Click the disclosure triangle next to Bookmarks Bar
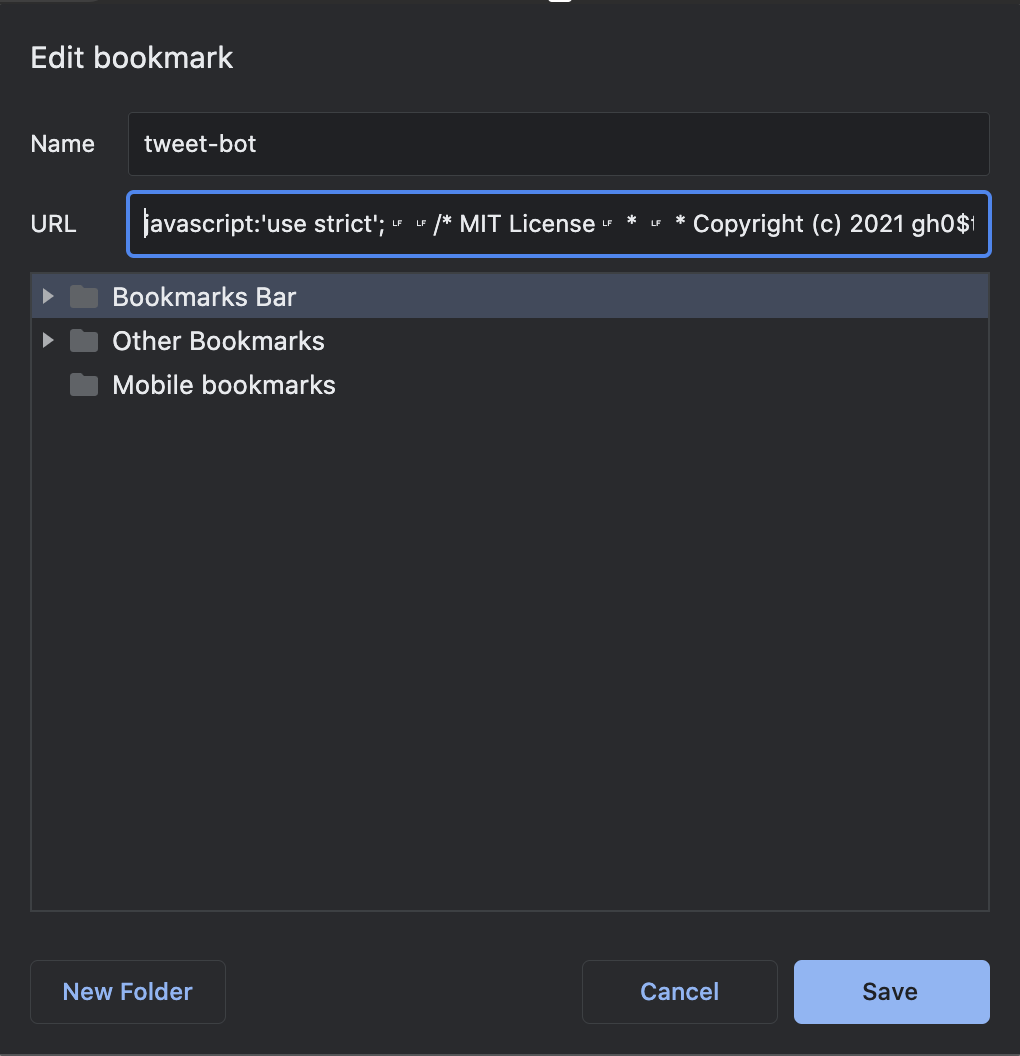The image size is (1020, 1056). pos(48,296)
